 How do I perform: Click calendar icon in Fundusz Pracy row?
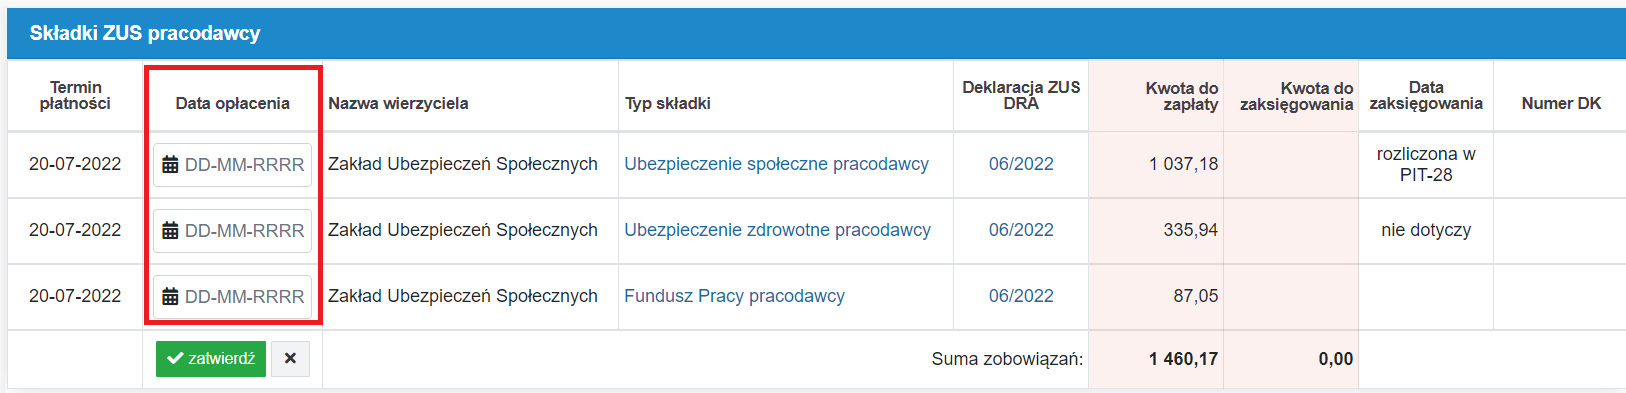[x=170, y=297]
